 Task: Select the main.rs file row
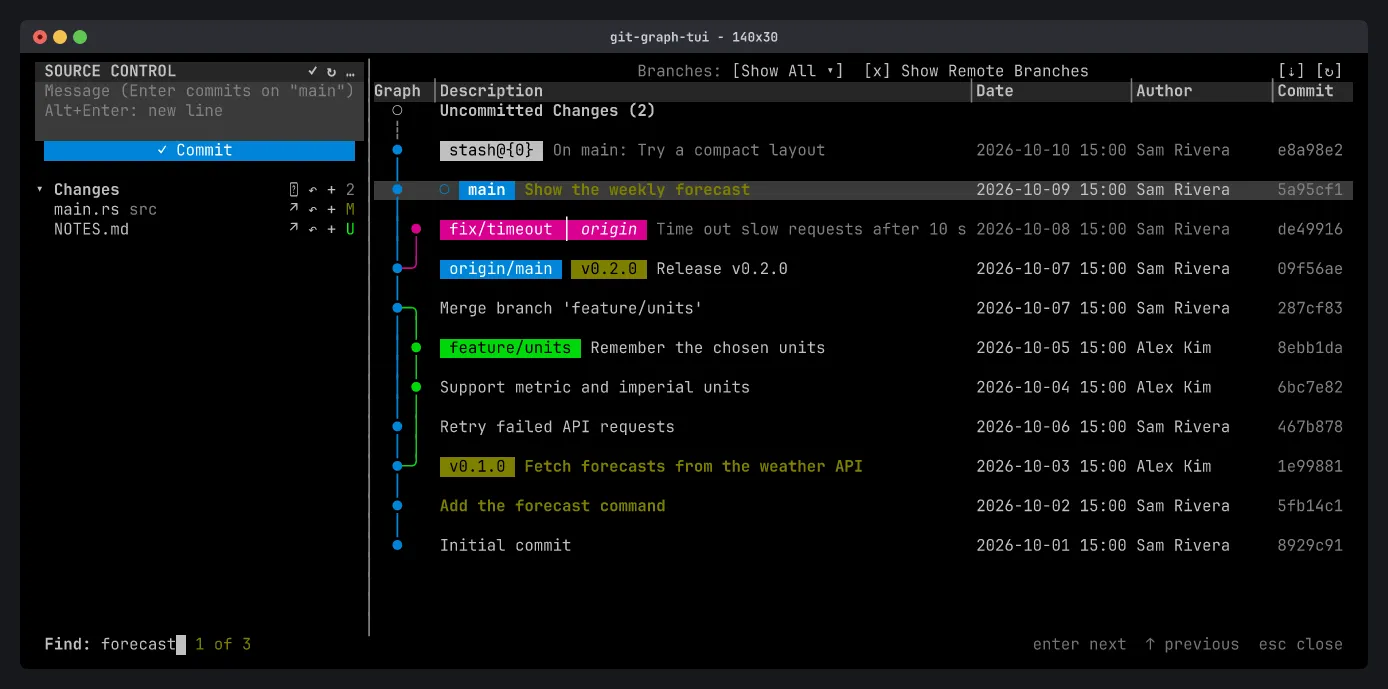click(199, 210)
